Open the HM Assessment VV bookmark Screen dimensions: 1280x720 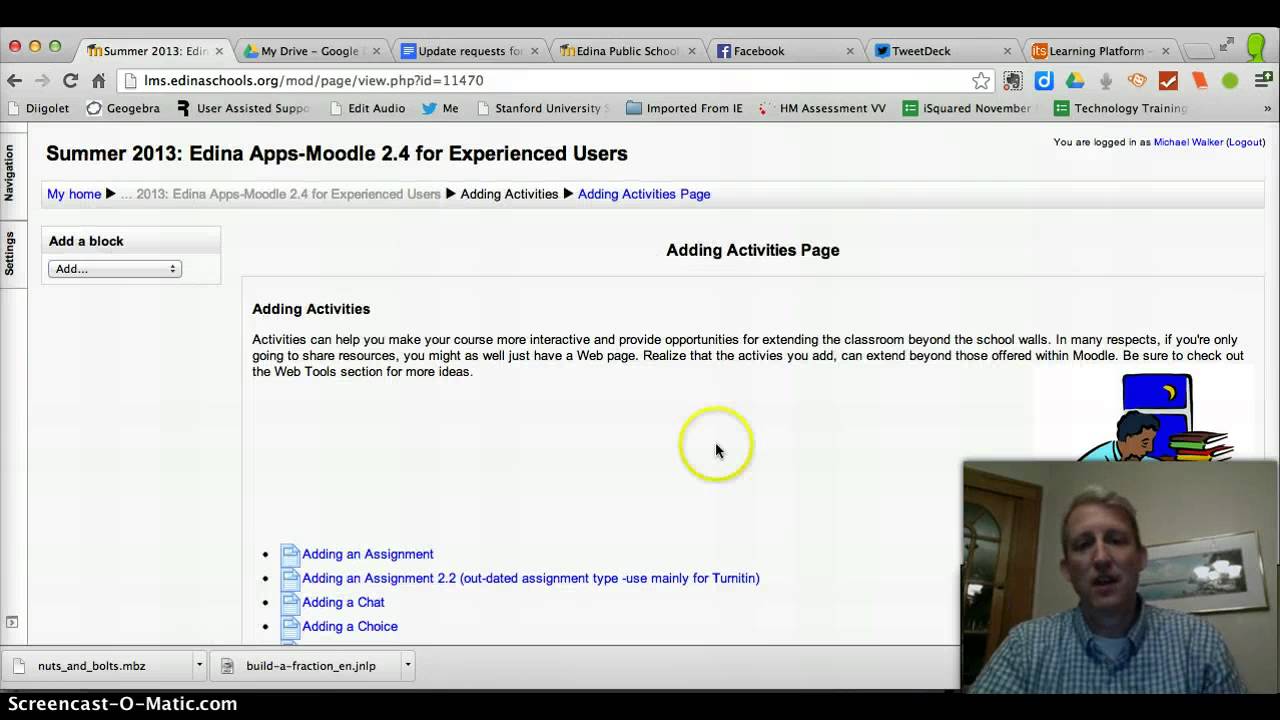(823, 108)
